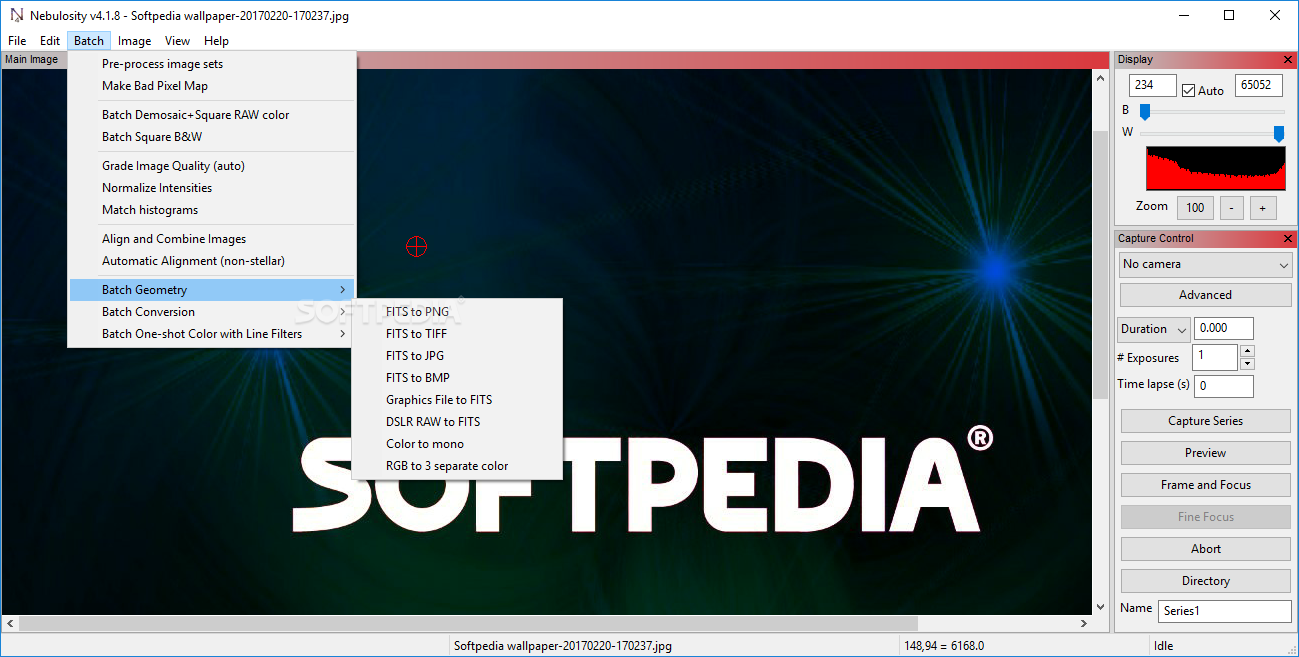Expand the Batch Conversion submenu

[x=211, y=312]
